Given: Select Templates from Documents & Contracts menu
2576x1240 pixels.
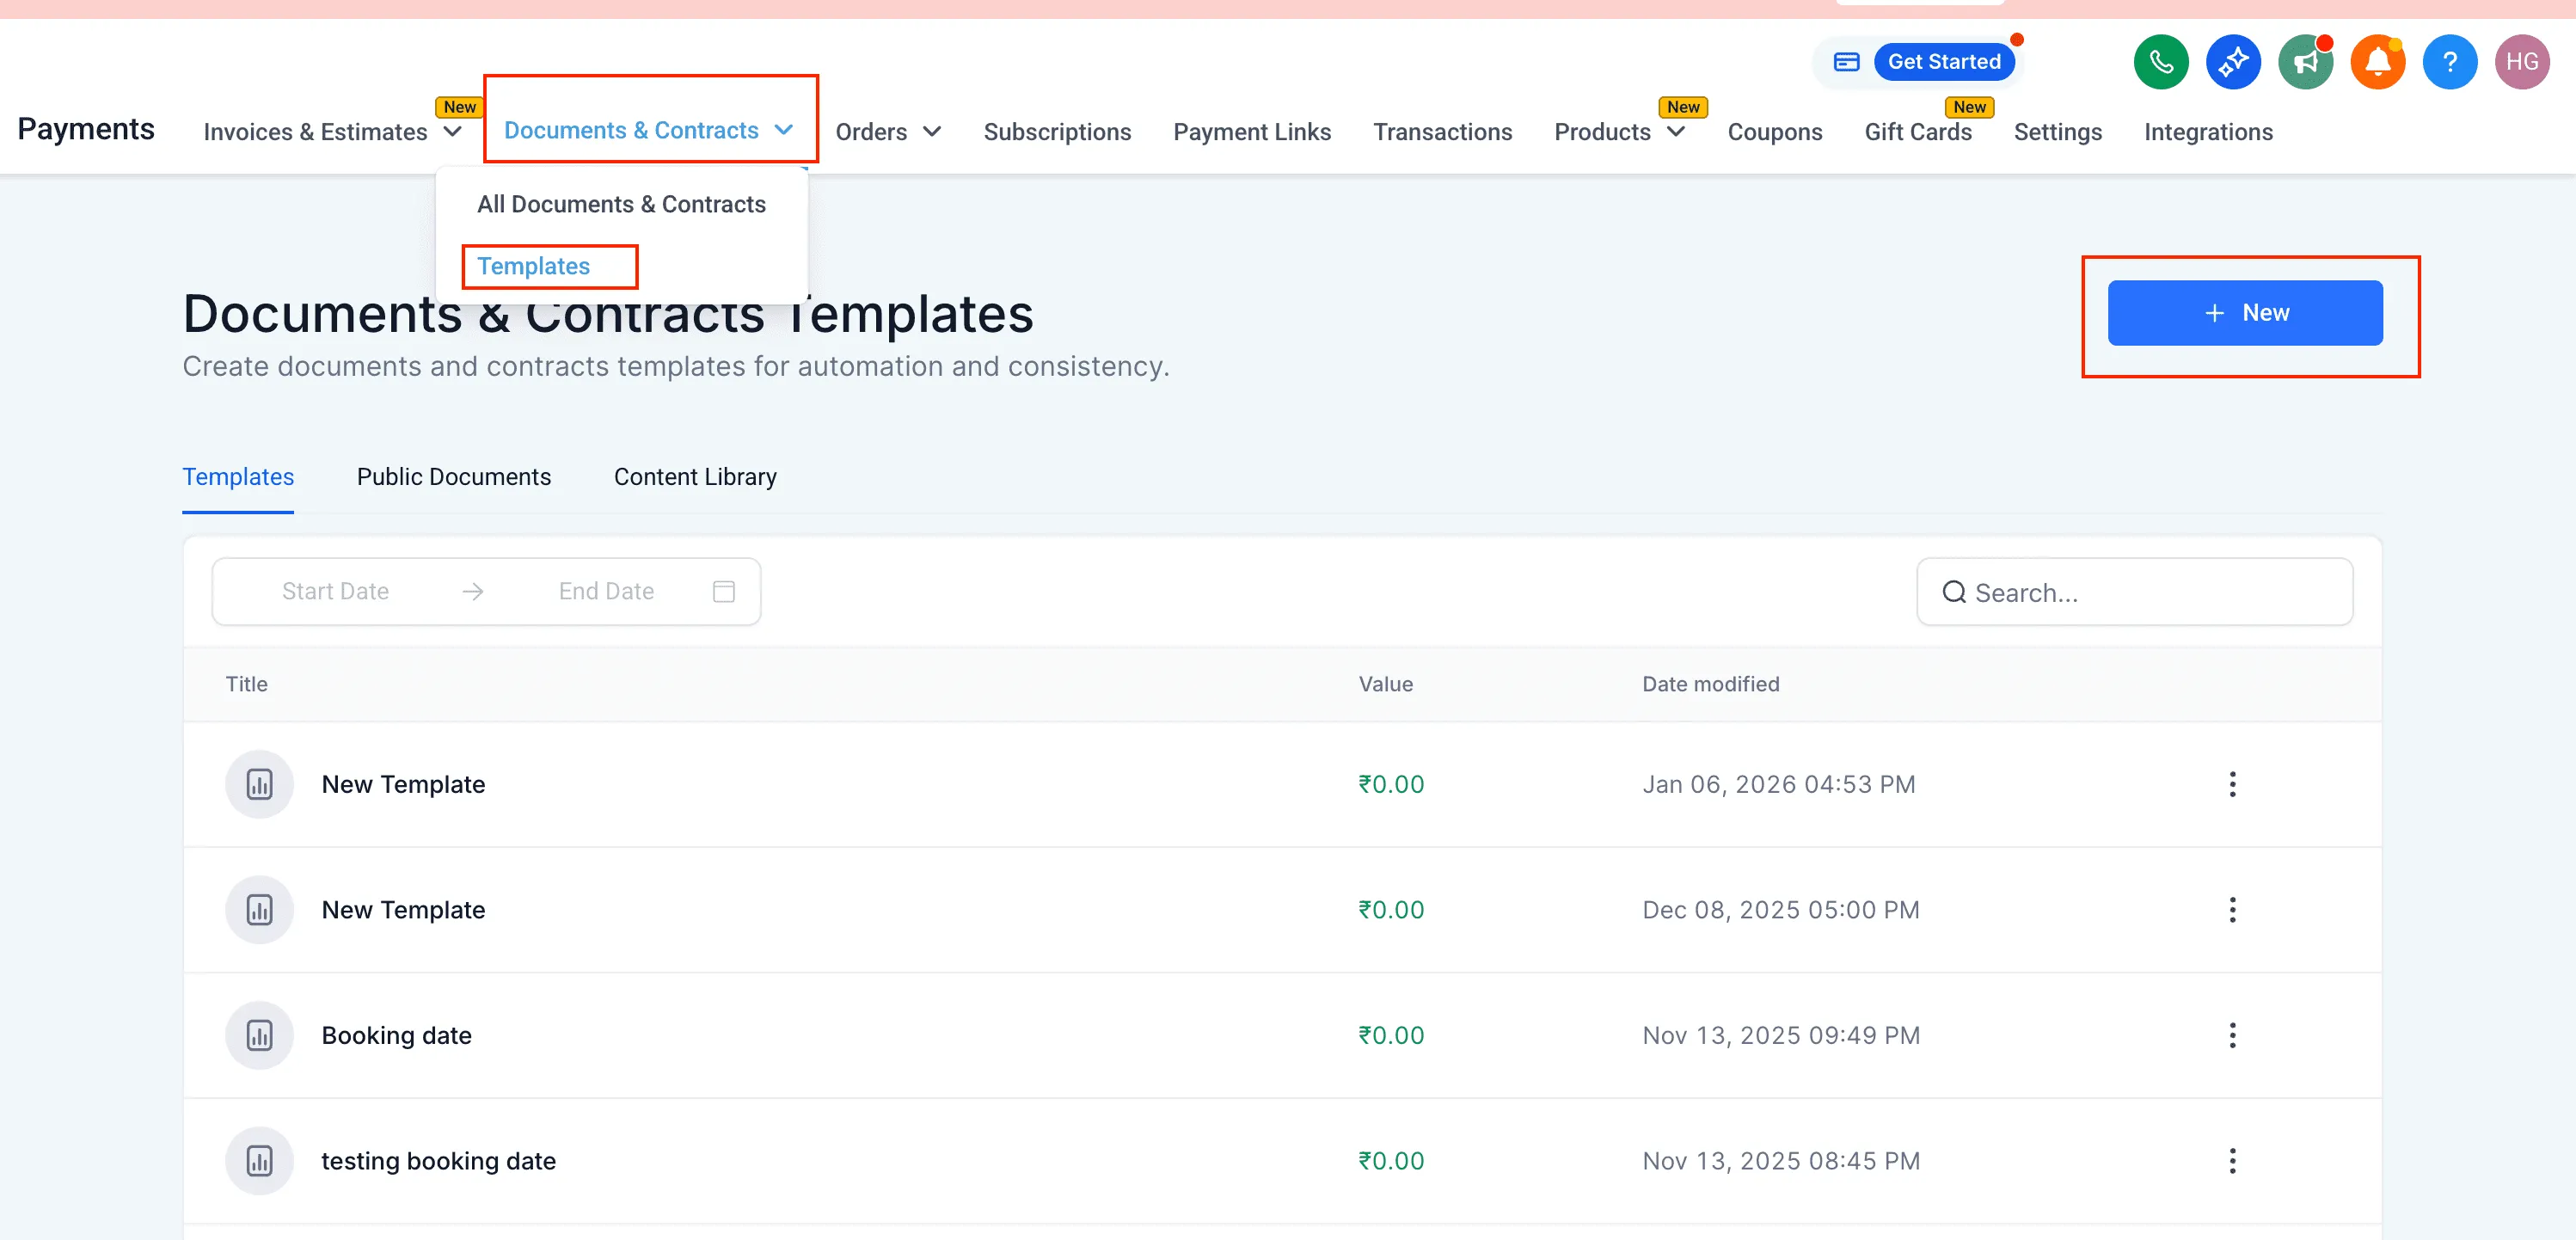Looking at the screenshot, I should point(534,266).
